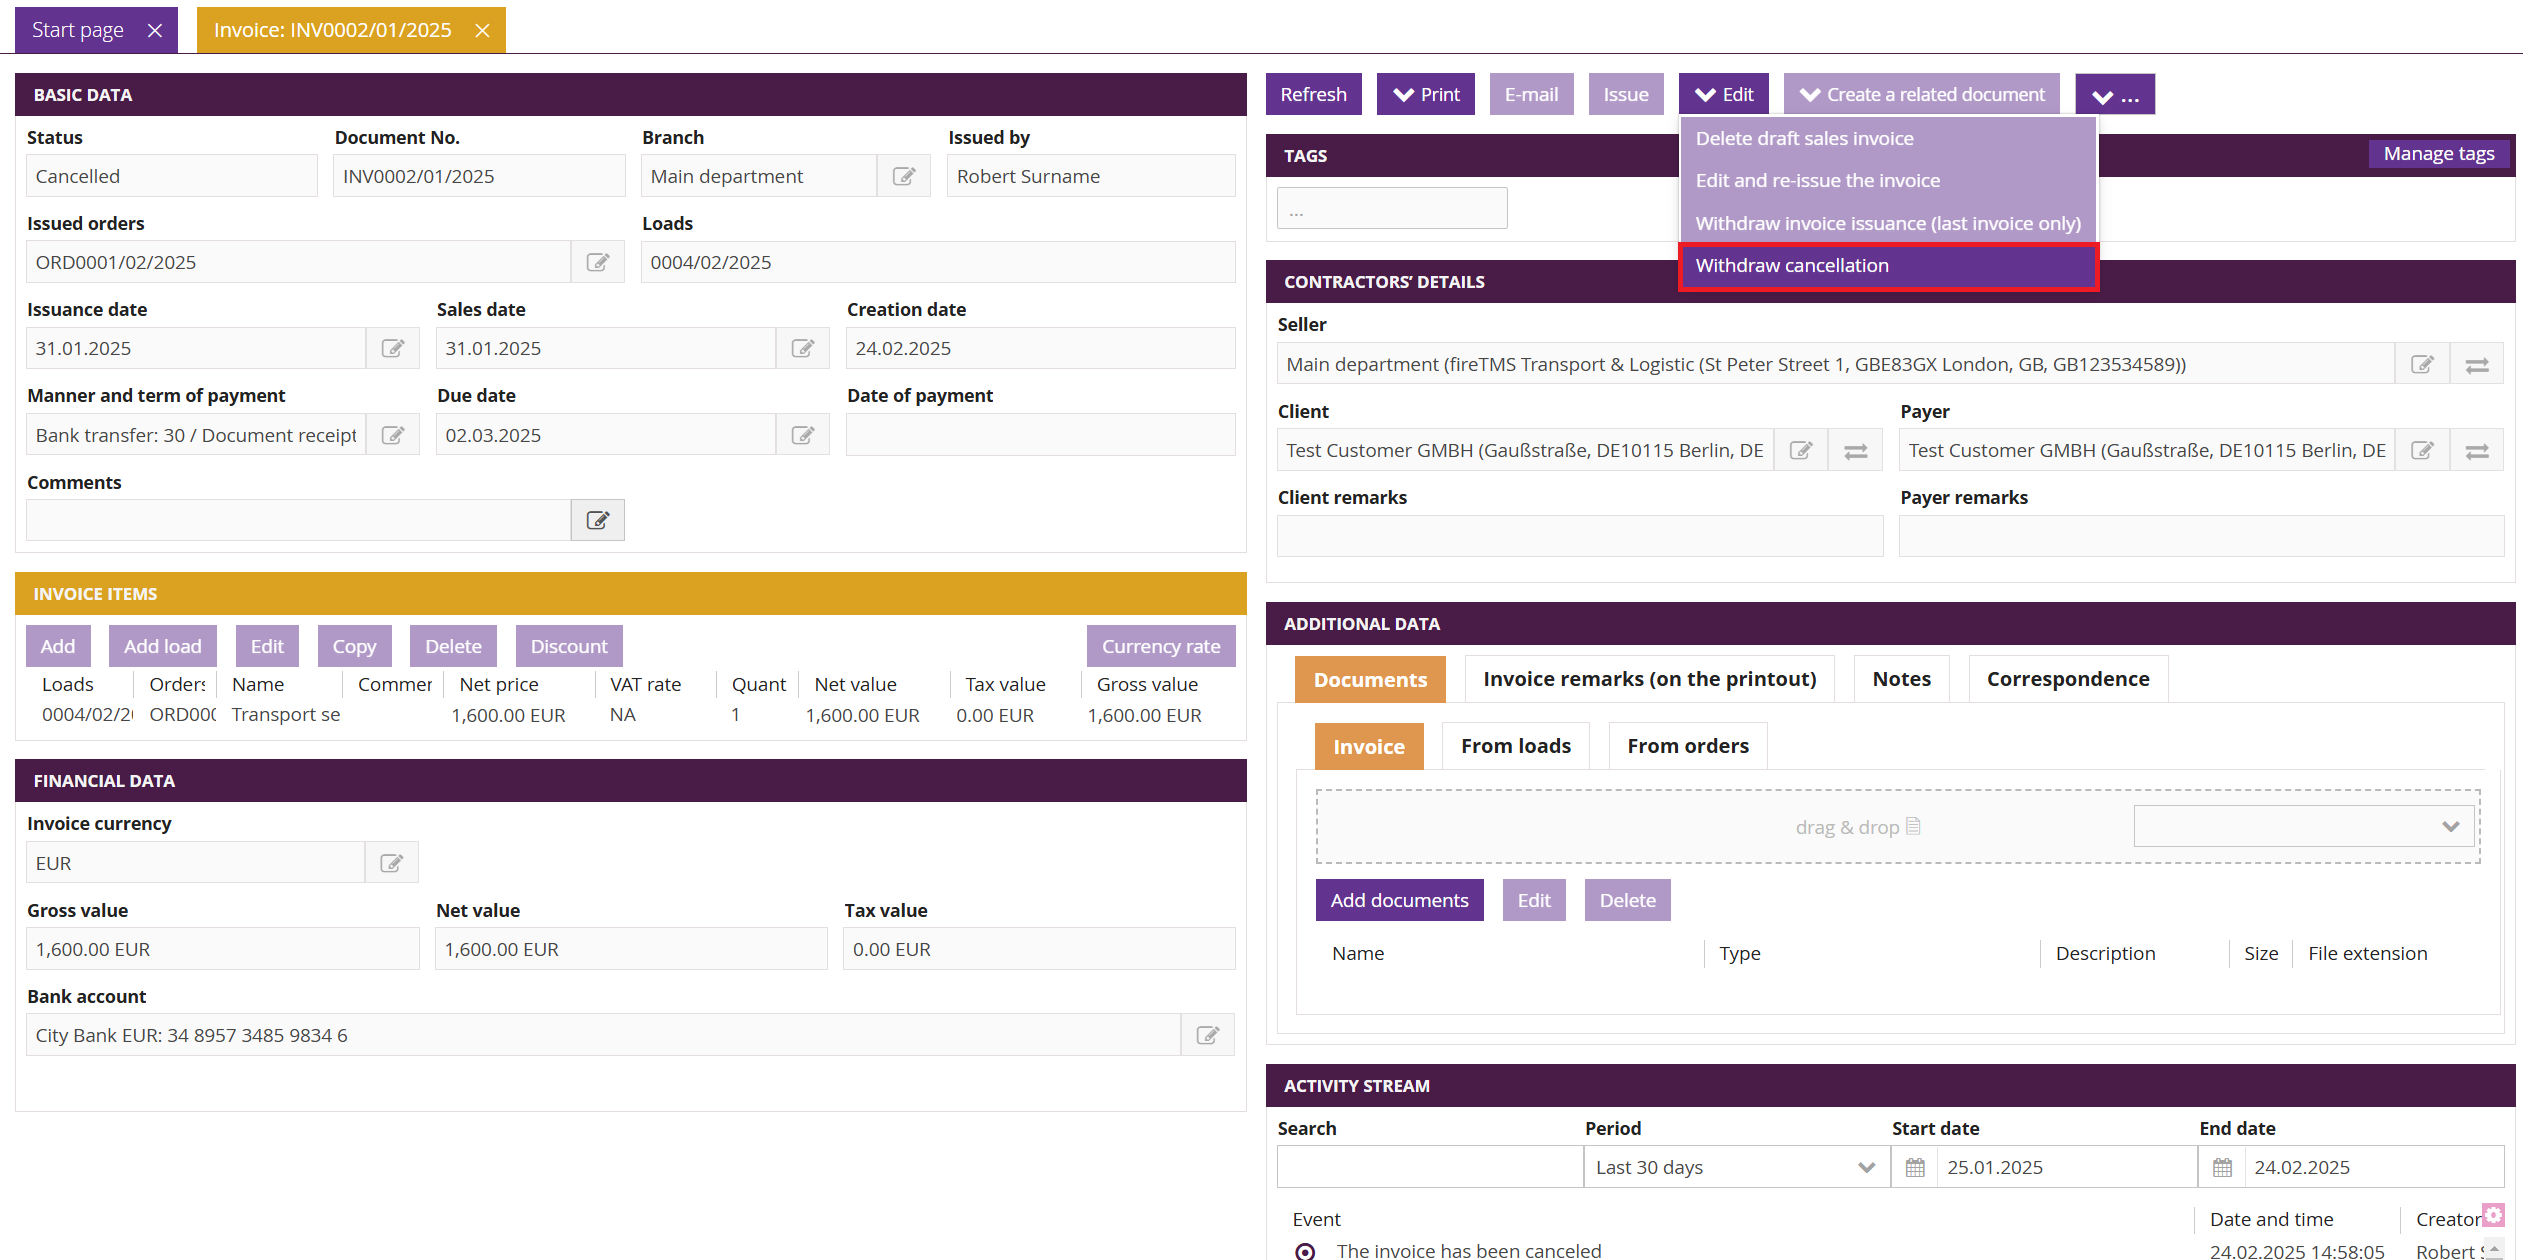Open the document type dropdown in drag & drop area
Image resolution: width=2523 pixels, height=1260 pixels.
(2303, 826)
